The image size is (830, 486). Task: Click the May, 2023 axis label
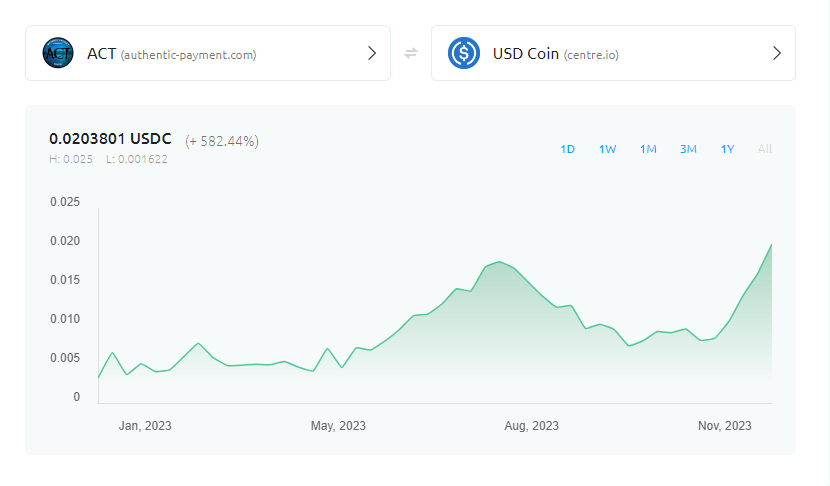pyautogui.click(x=338, y=426)
